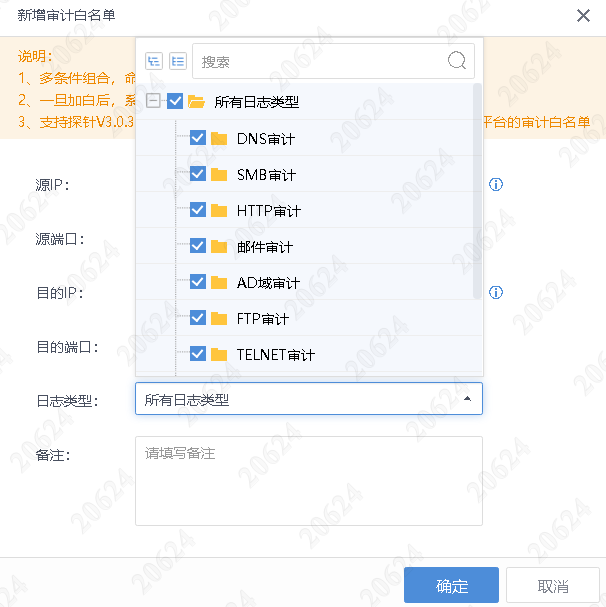Click the collapse-all list icon
The height and width of the screenshot is (607, 606).
click(x=178, y=61)
